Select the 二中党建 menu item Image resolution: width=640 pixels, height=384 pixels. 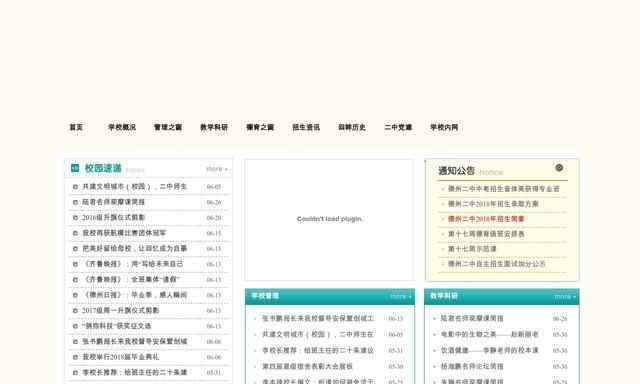coord(398,127)
